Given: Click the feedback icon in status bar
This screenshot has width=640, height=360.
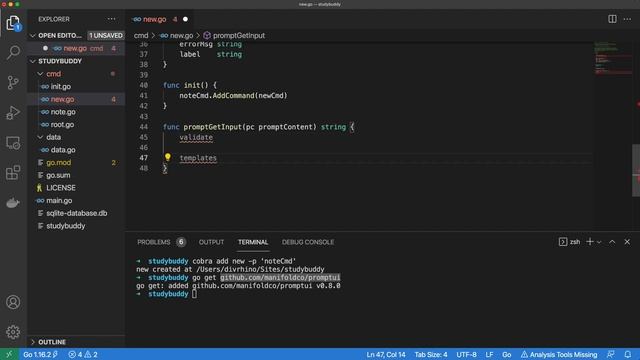Looking at the screenshot, I should [x=611, y=354].
